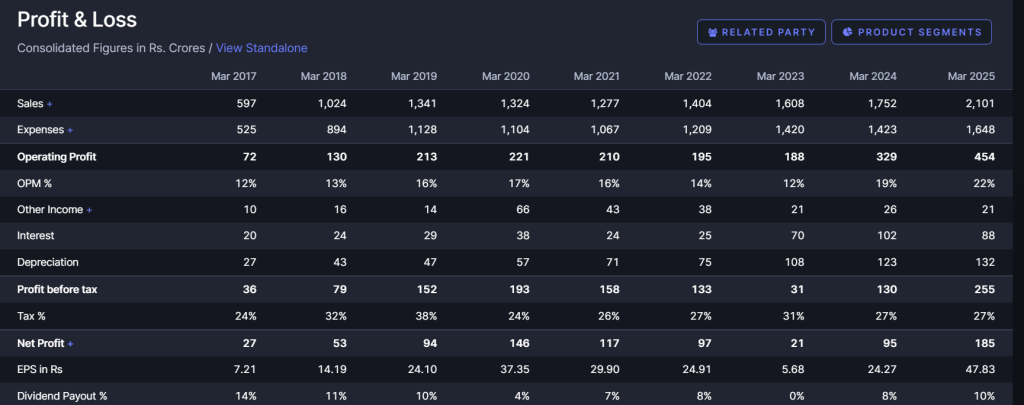The height and width of the screenshot is (405, 1024).
Task: Expand the Sales row breakdown
Action: (50, 104)
